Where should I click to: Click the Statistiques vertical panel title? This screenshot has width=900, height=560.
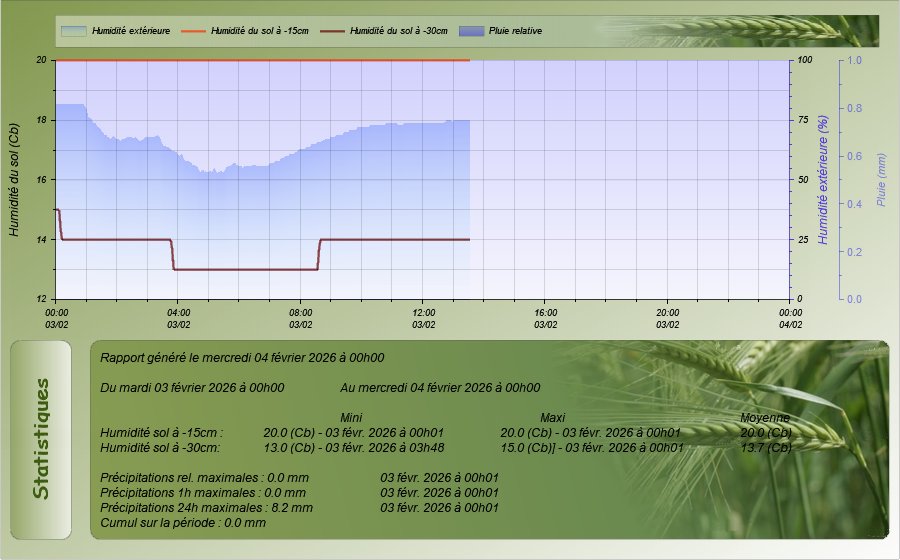click(x=41, y=439)
